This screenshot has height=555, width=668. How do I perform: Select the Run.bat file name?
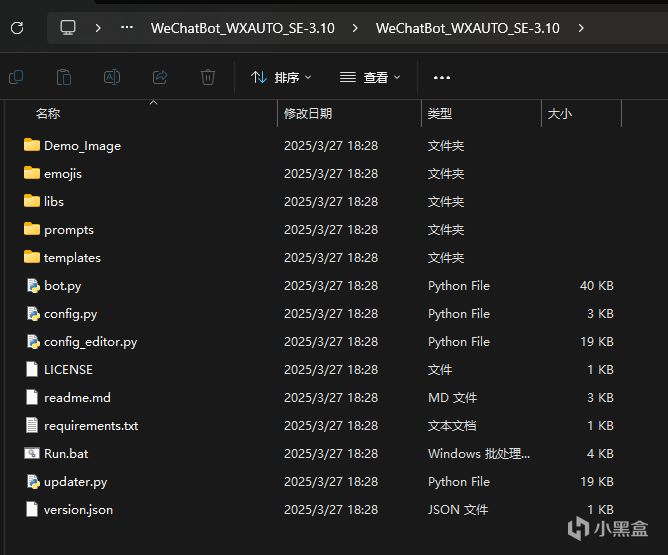pyautogui.click(x=66, y=454)
